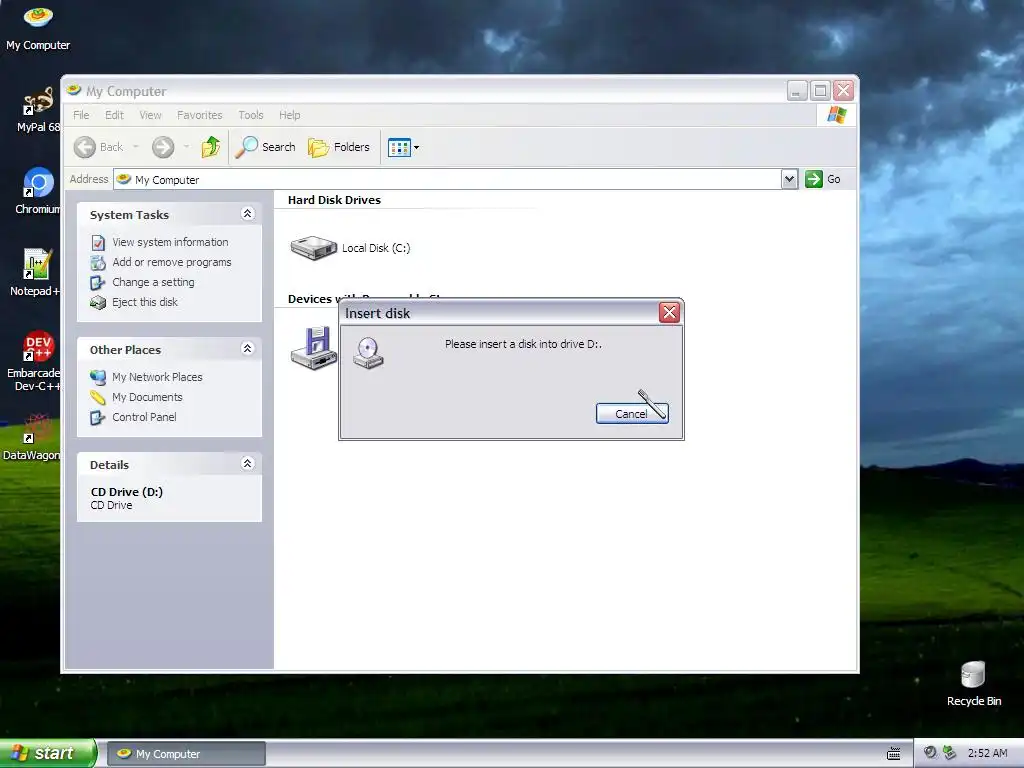Click the CD drive icon in Insert disk dialog
The image size is (1024, 768).
tap(368, 353)
